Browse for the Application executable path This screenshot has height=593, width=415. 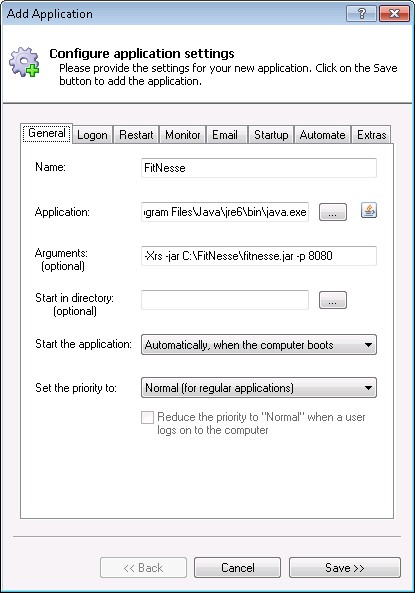333,212
